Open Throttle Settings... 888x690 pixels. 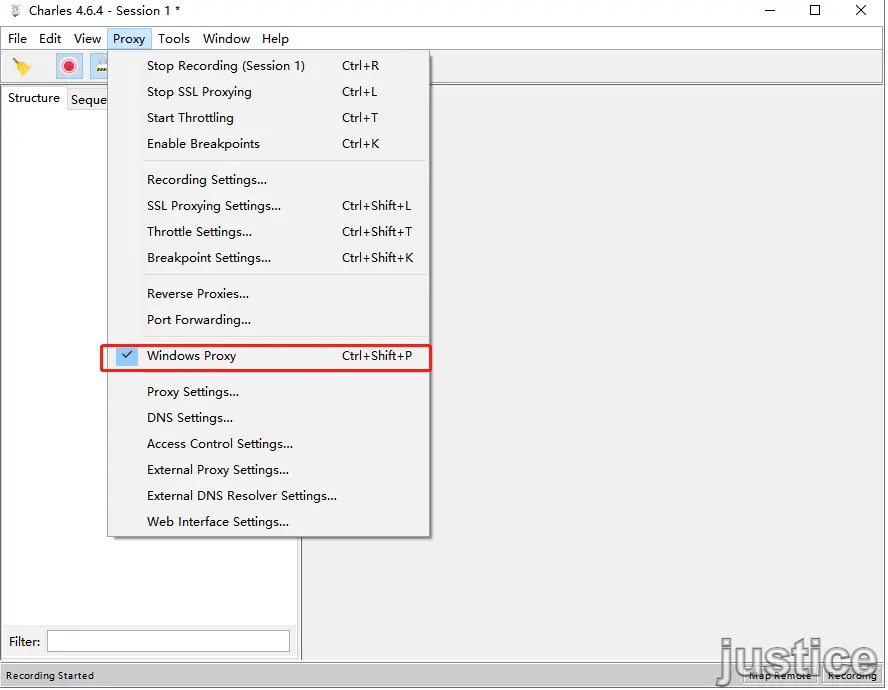268,232
